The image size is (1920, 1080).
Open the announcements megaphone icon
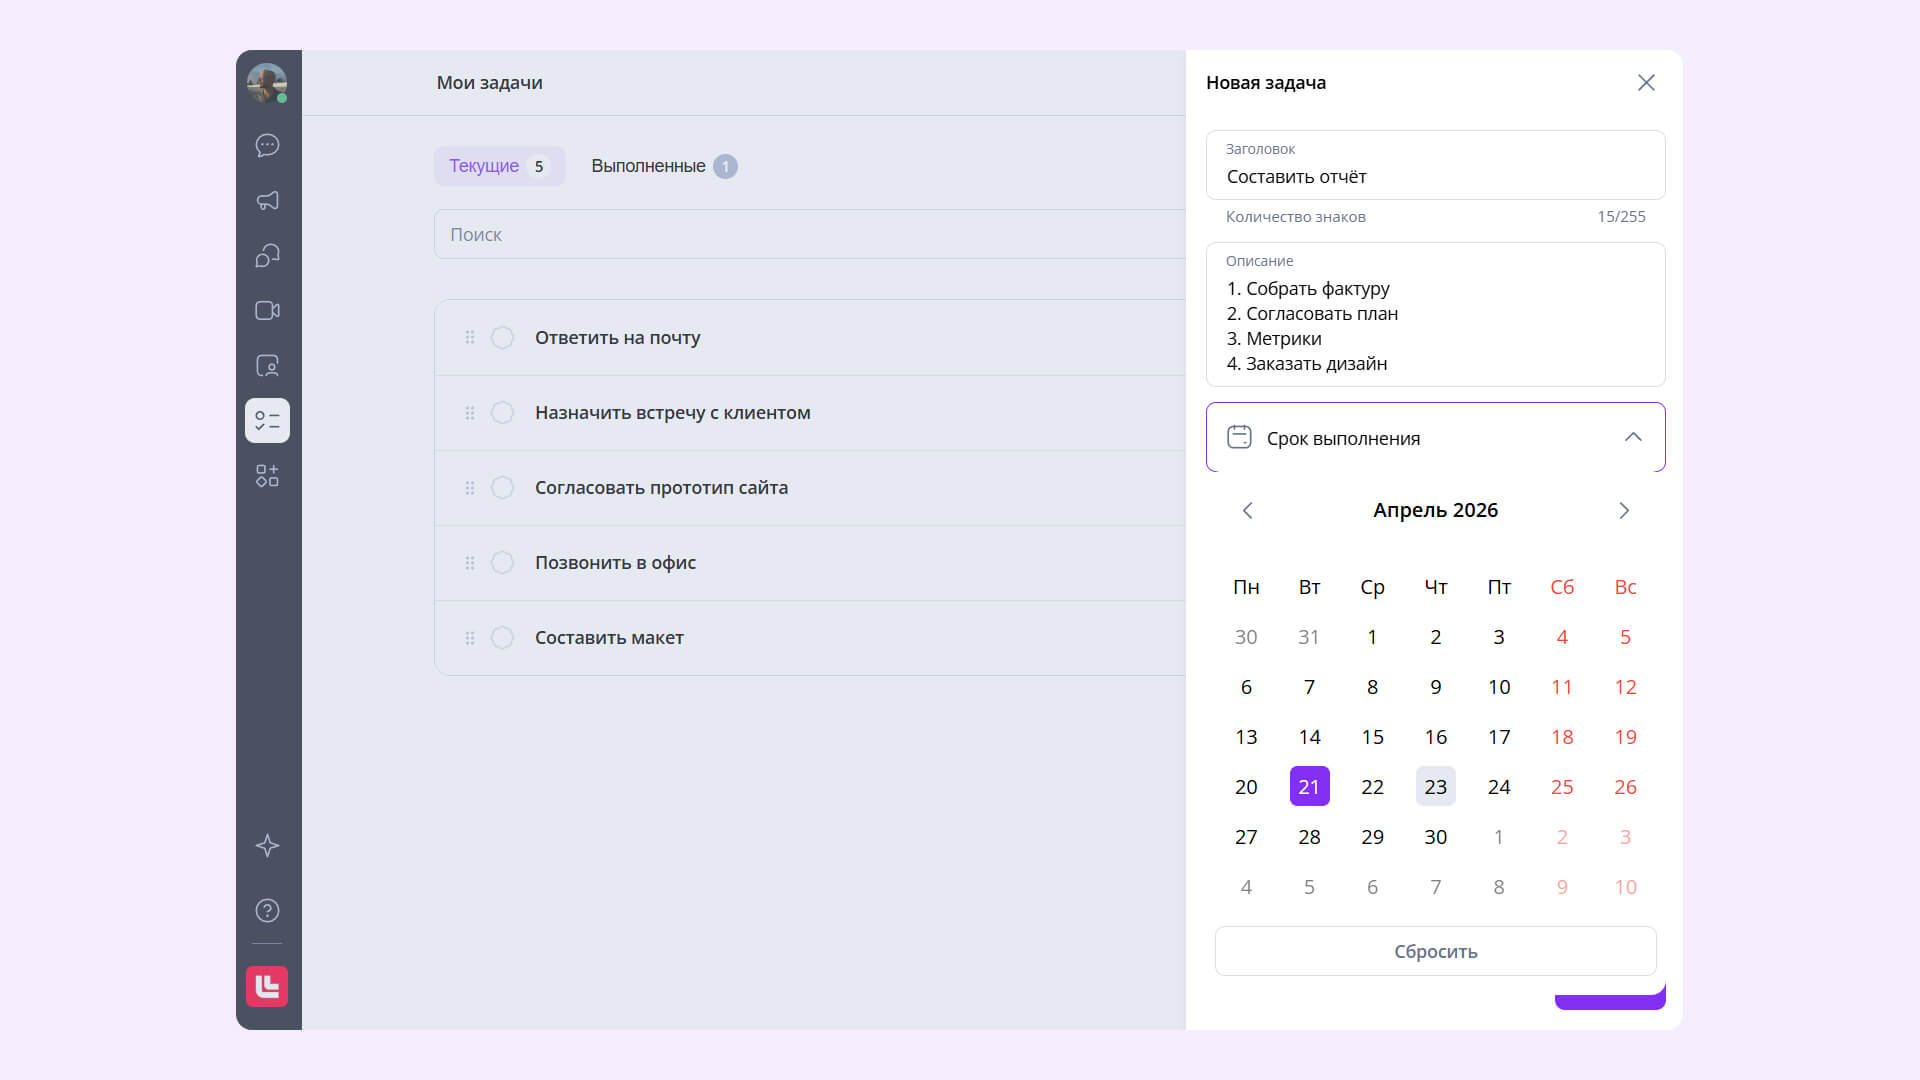click(267, 201)
